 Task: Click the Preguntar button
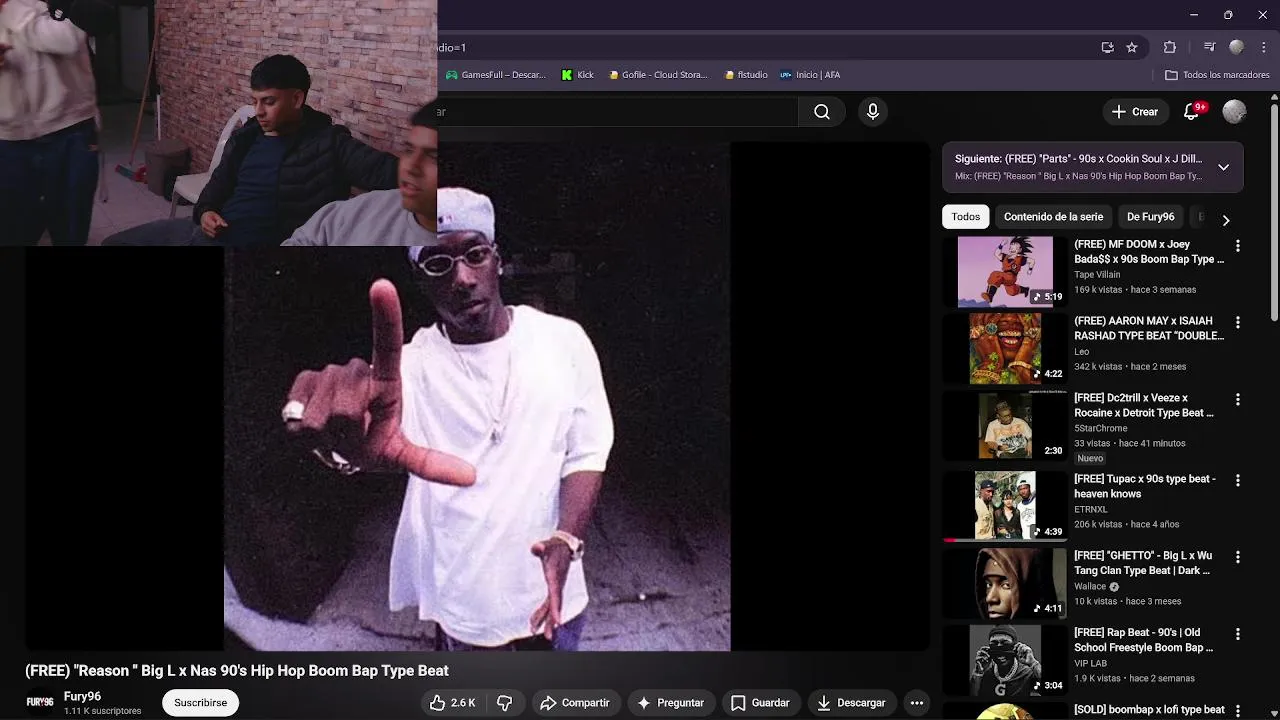coord(671,703)
